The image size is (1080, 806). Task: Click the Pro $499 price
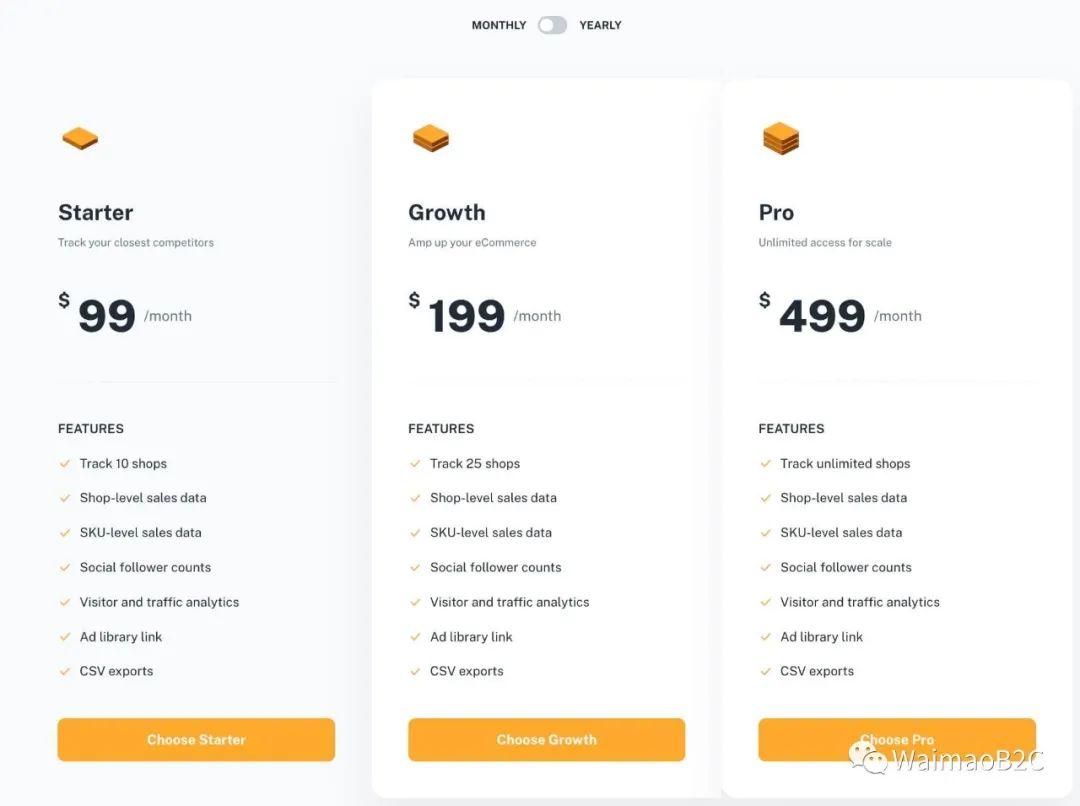(x=813, y=314)
